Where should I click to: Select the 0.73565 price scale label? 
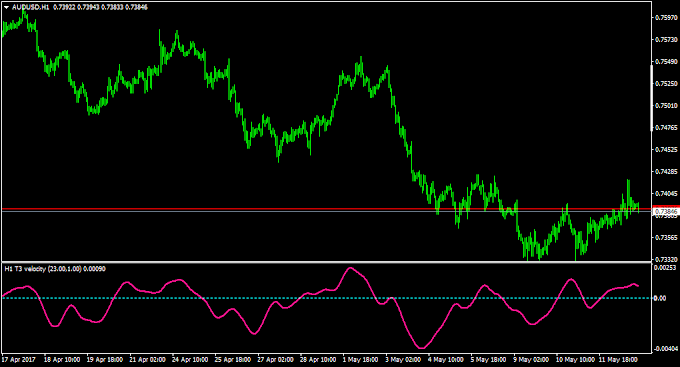point(666,238)
